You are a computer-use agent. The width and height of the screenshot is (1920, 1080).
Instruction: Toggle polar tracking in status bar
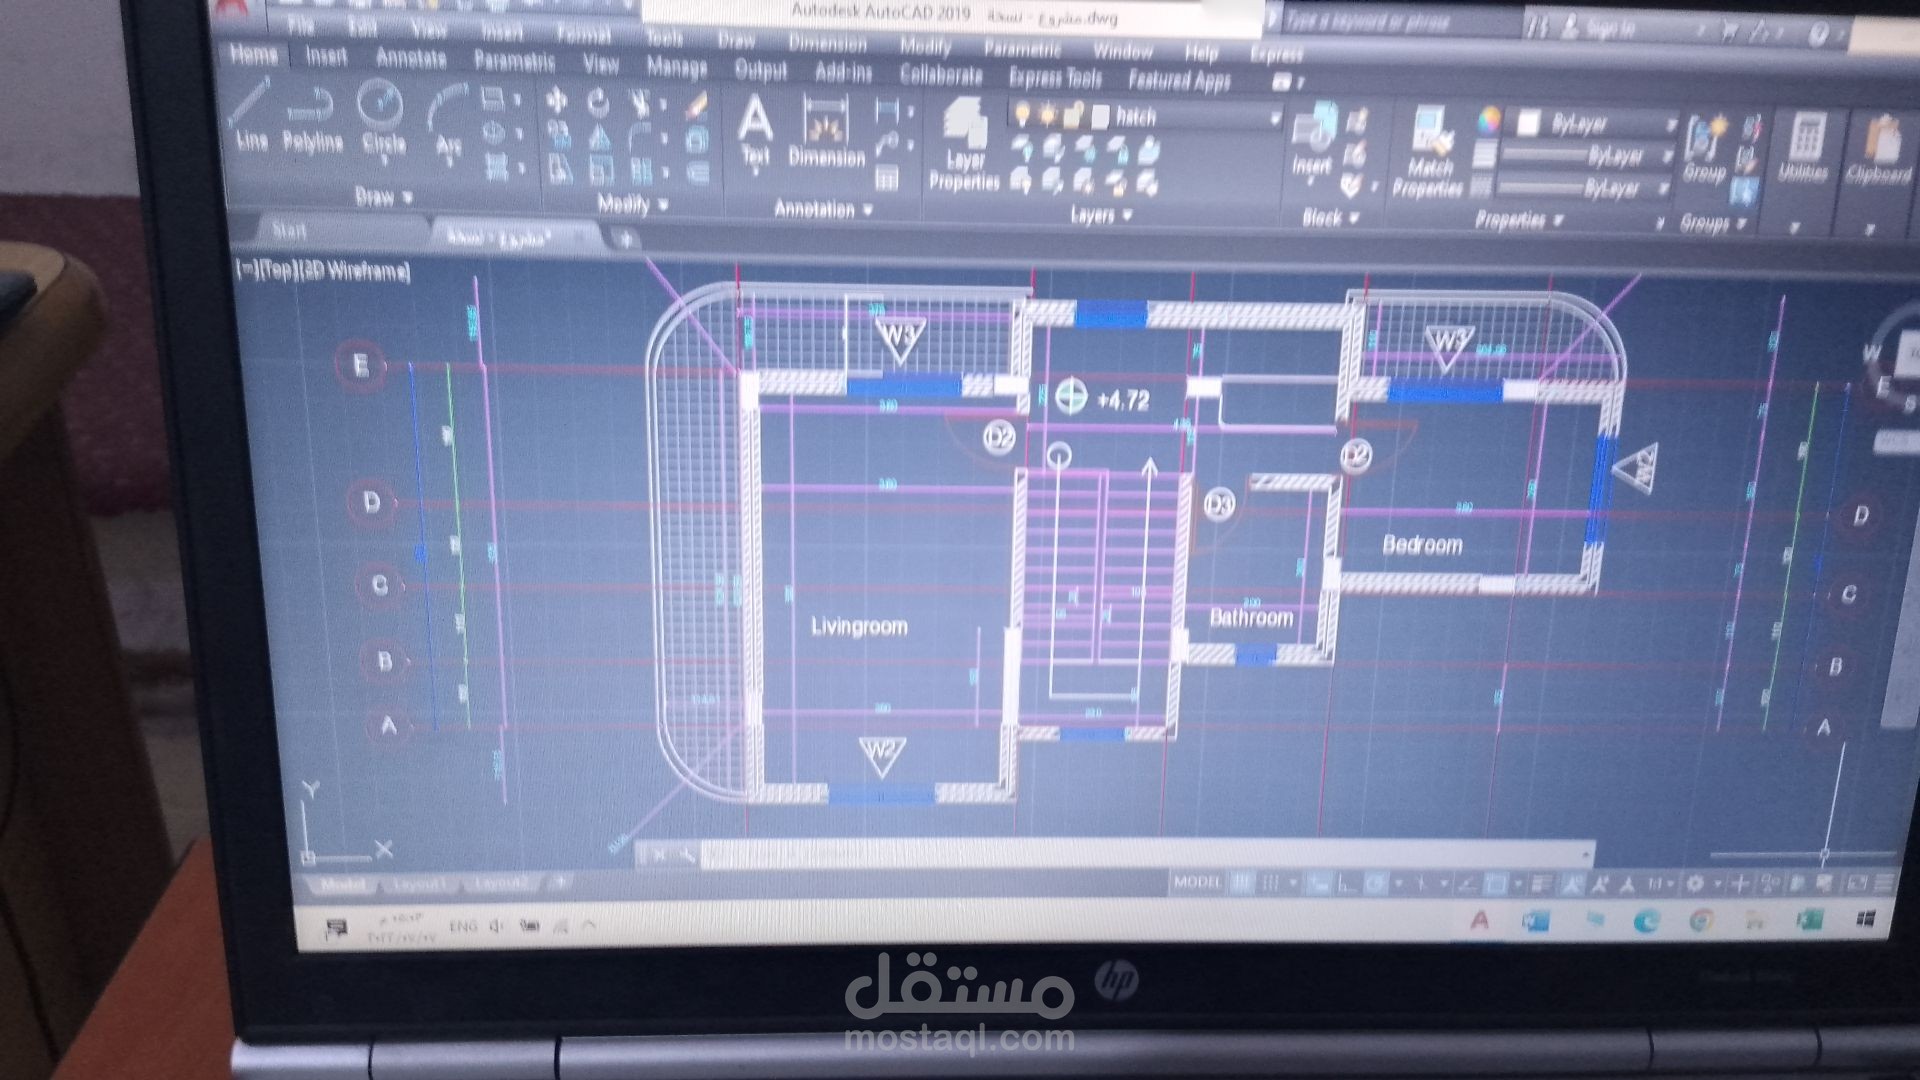click(x=1376, y=884)
